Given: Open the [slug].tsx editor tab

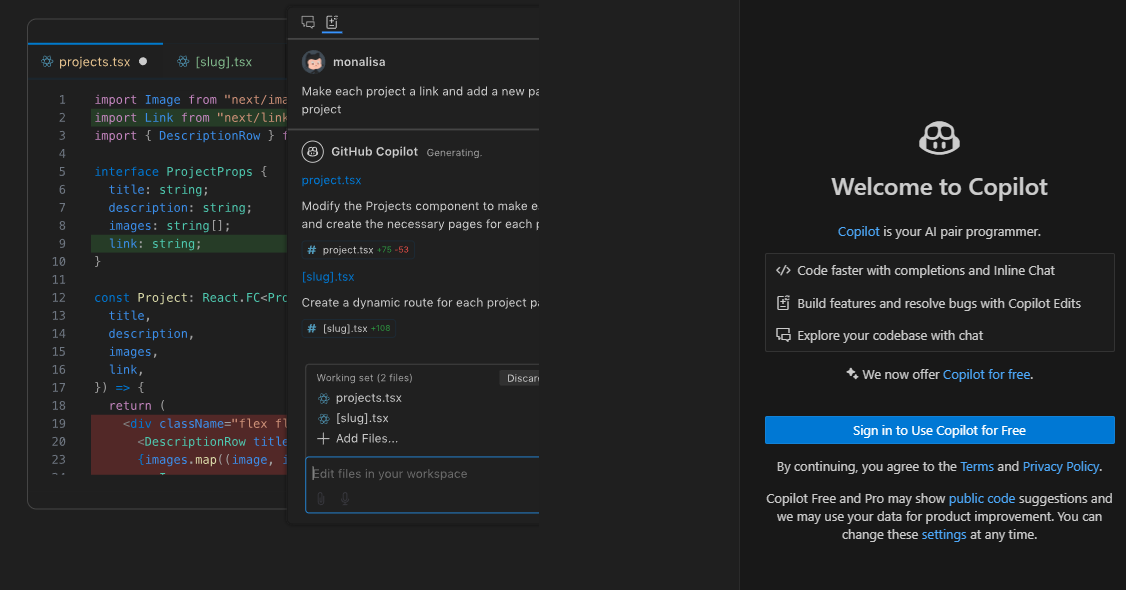Looking at the screenshot, I should tap(223, 62).
